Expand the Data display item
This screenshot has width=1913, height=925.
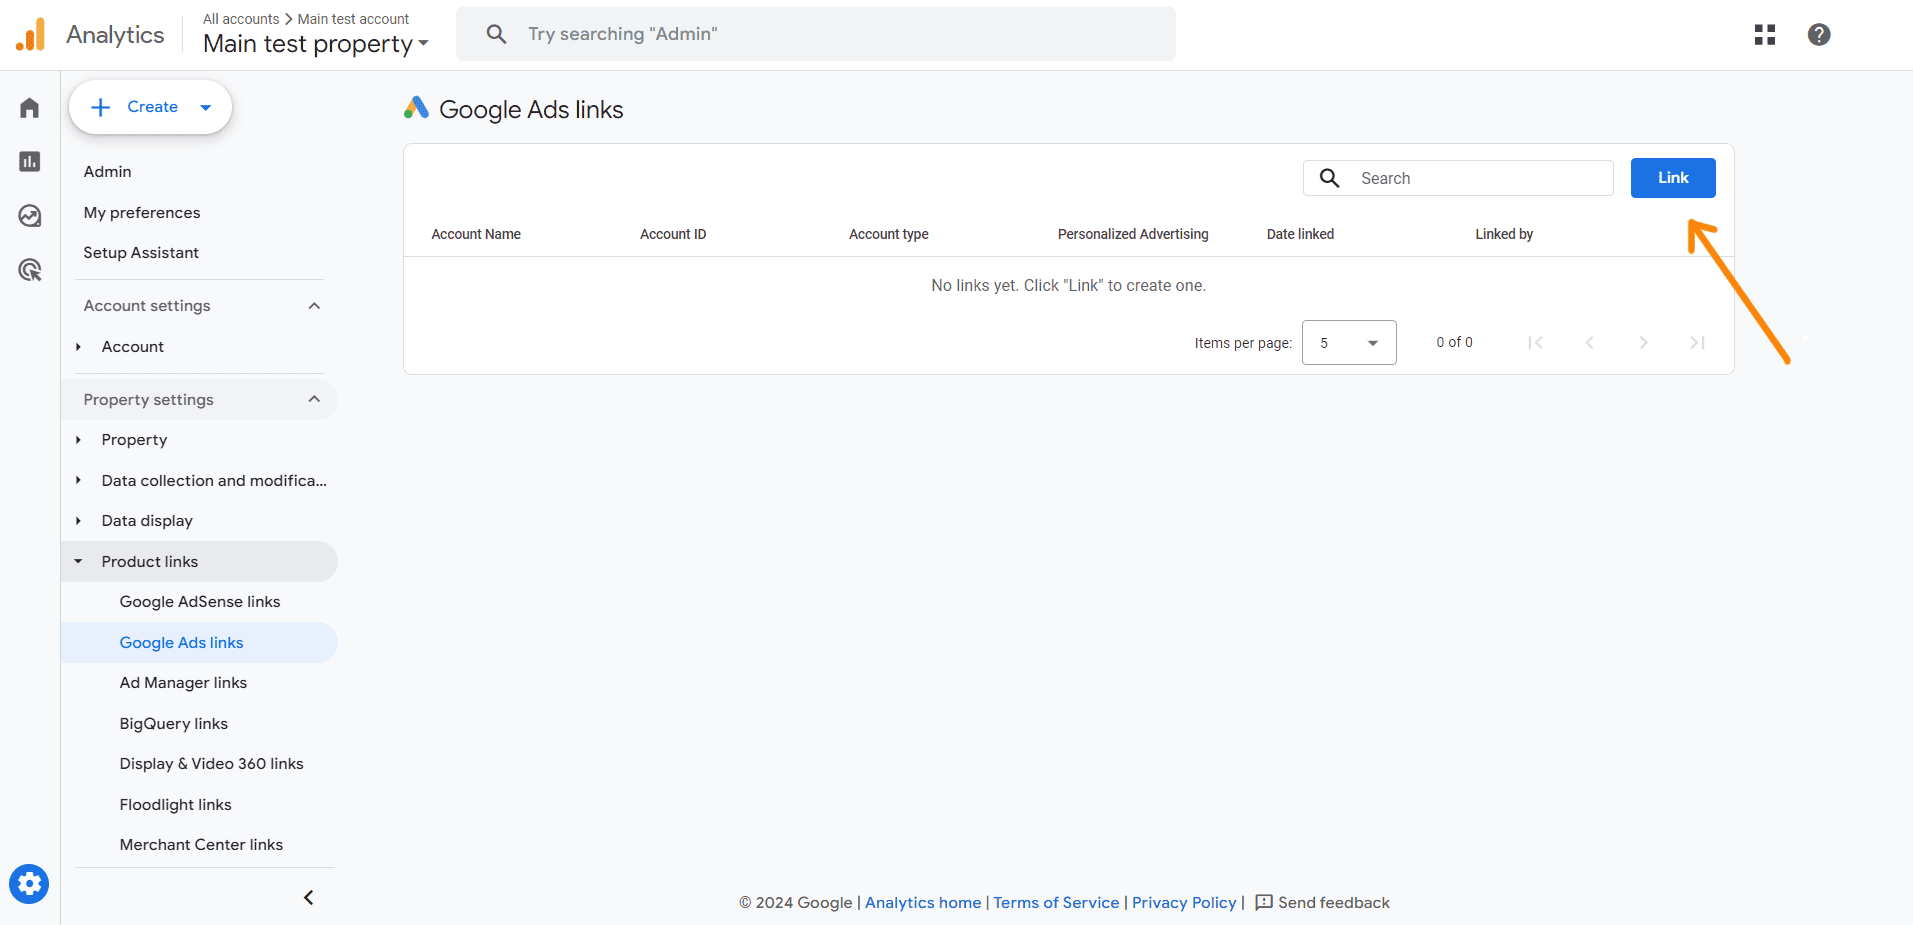[78, 521]
